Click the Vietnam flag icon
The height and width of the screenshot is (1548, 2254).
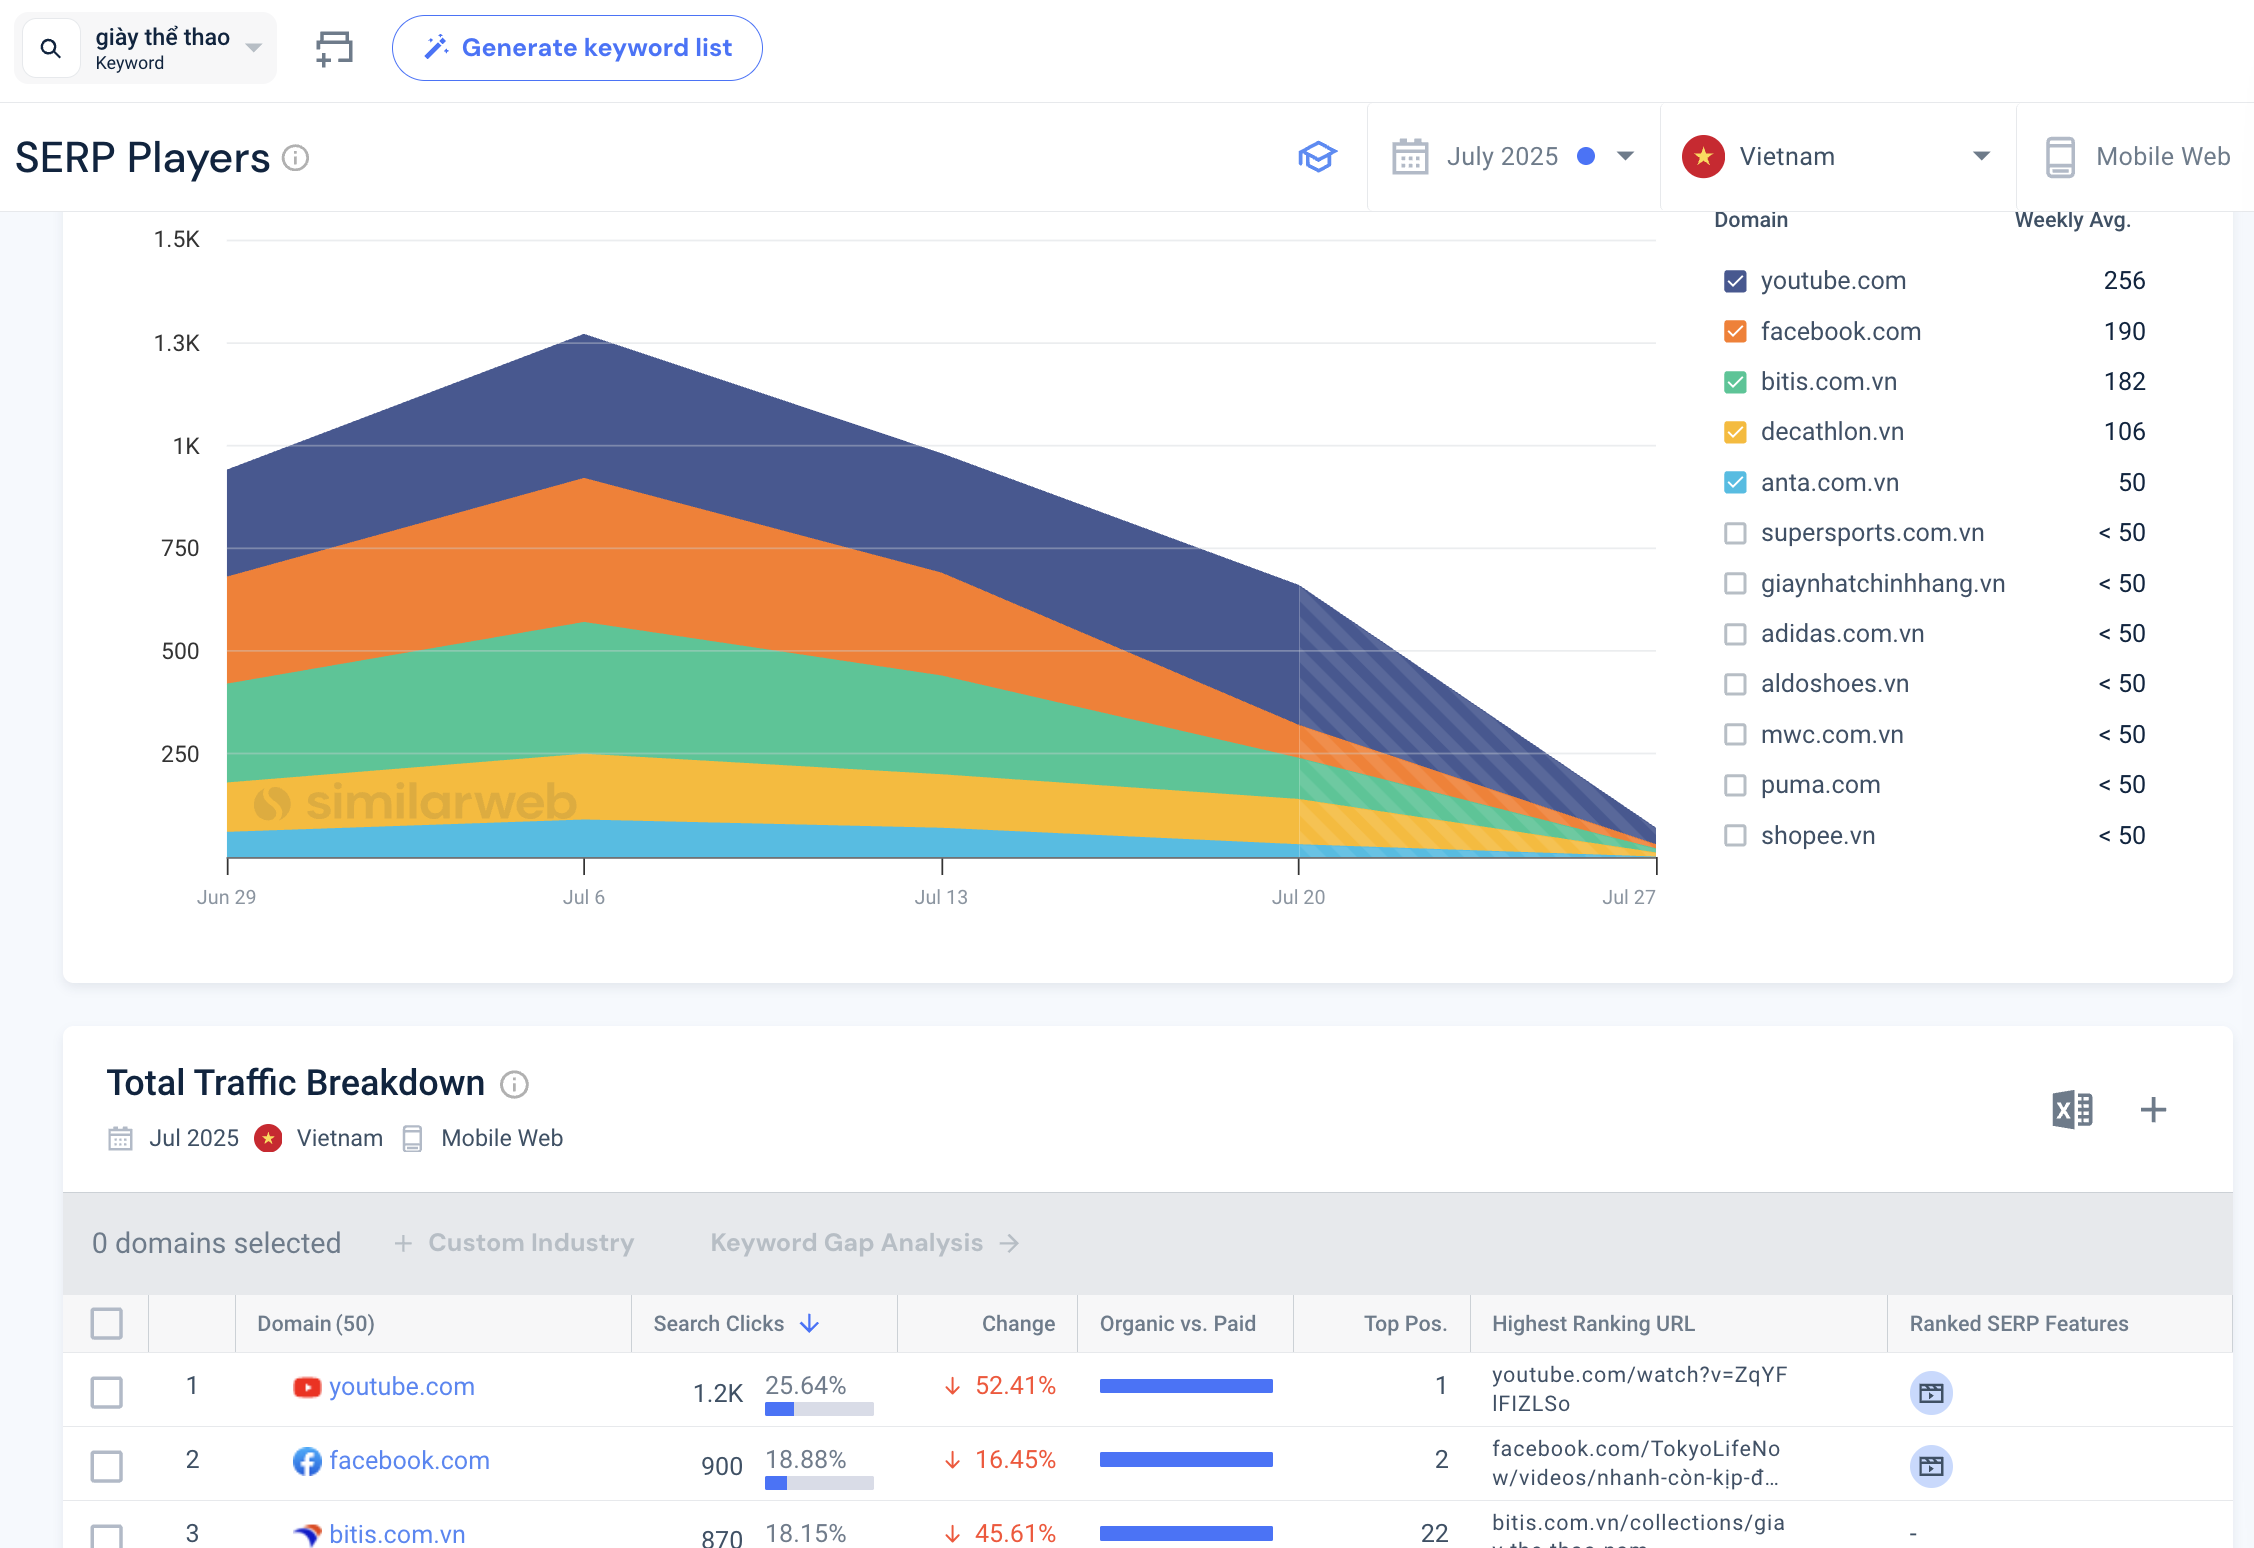[x=1703, y=157]
